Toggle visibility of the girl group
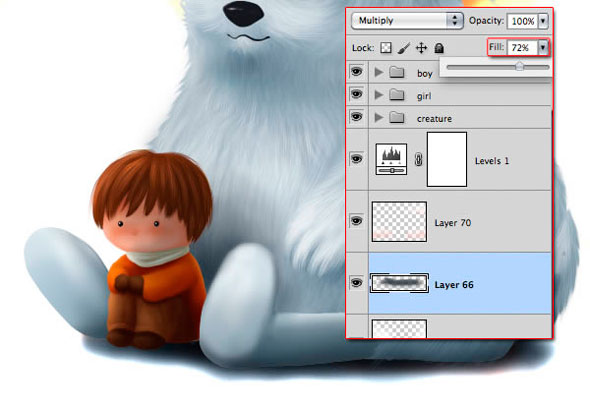 [x=356, y=94]
